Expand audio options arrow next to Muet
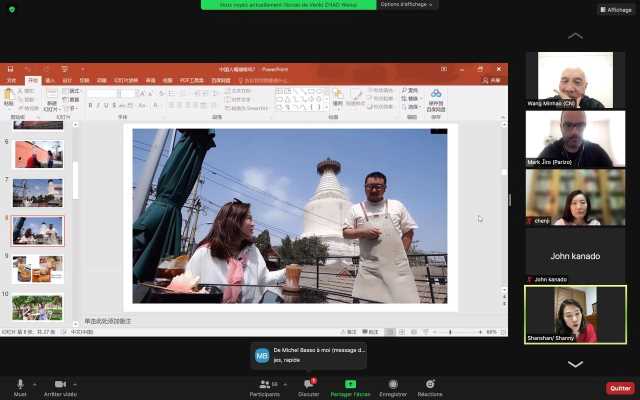640x400 pixels. click(35, 384)
